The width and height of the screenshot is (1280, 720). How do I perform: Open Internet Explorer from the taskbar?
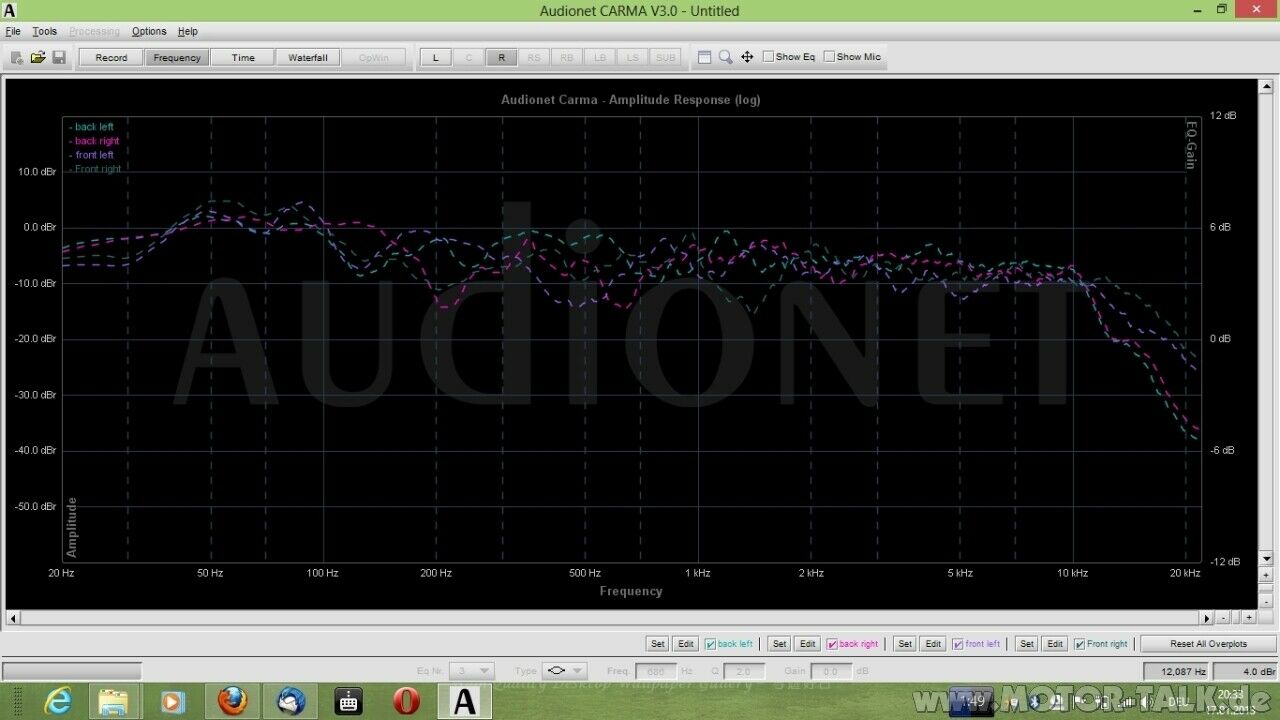[x=58, y=701]
